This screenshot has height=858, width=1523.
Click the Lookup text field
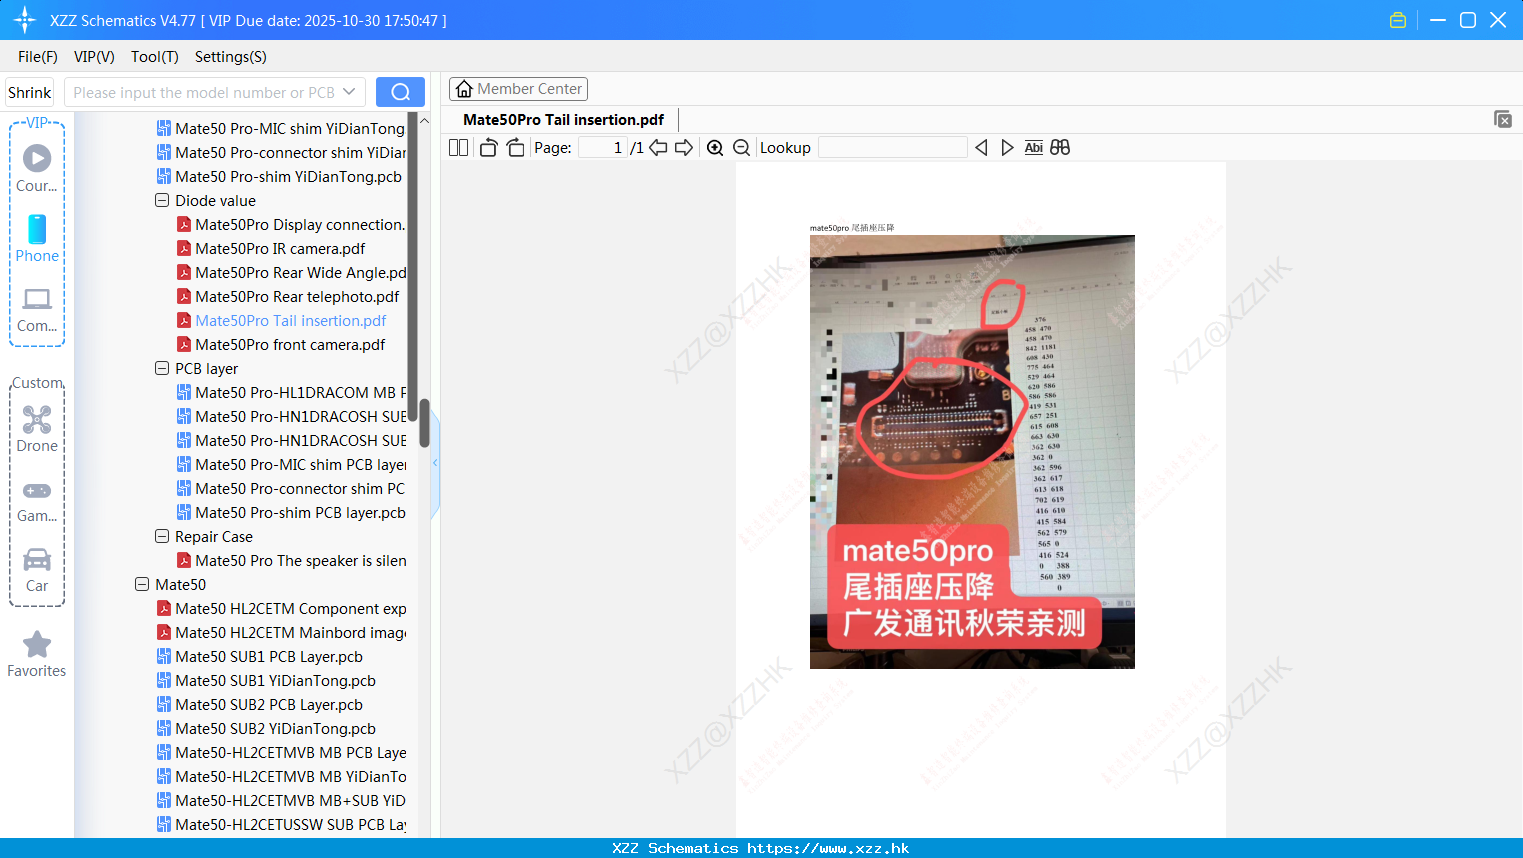click(x=893, y=148)
